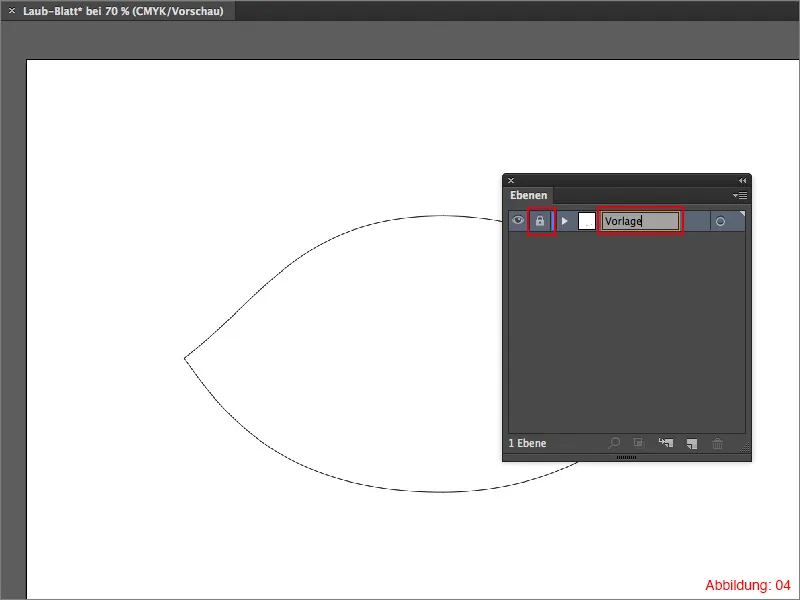This screenshot has height=600, width=800.
Task: Click the Locate Object magnifier icon
Action: (x=613, y=442)
